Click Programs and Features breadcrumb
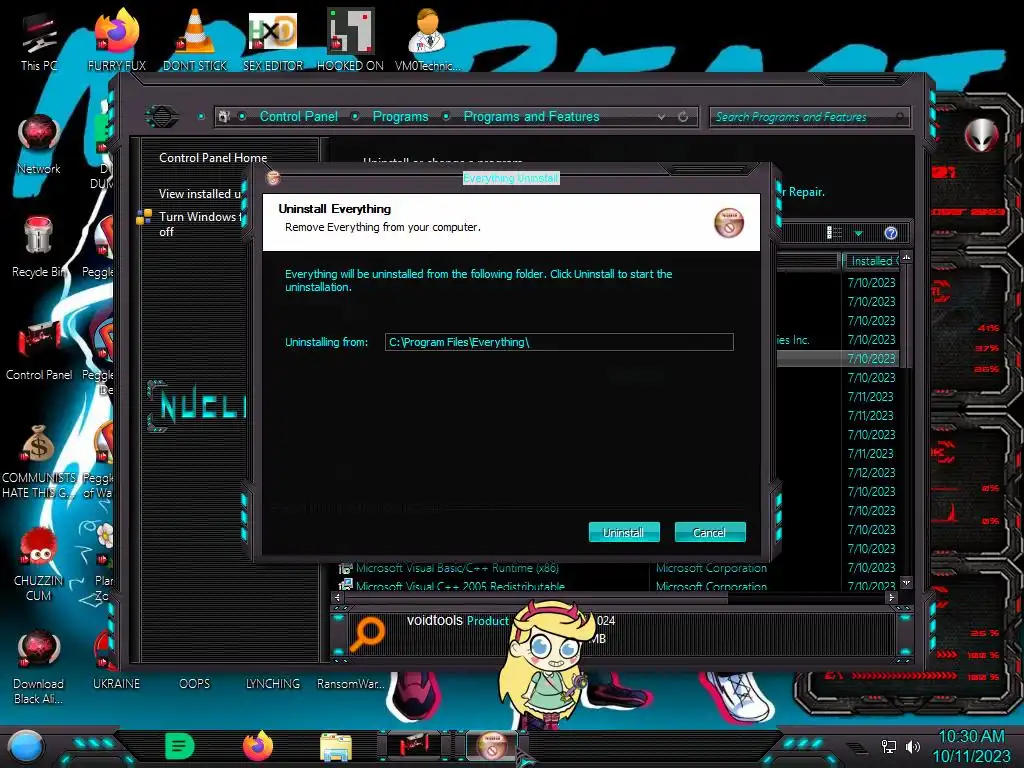Screen dimensions: 1024x768 coord(531,117)
